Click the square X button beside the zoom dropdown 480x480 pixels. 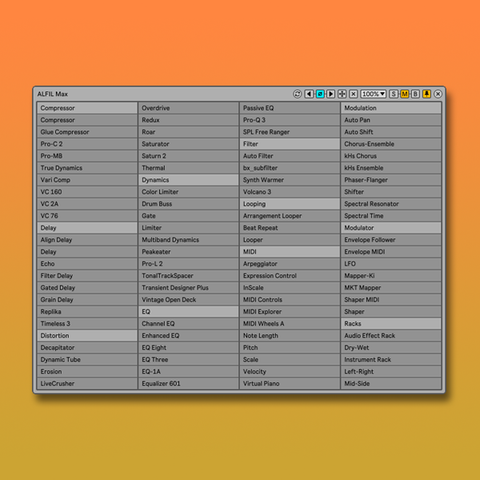pyautogui.click(x=354, y=94)
